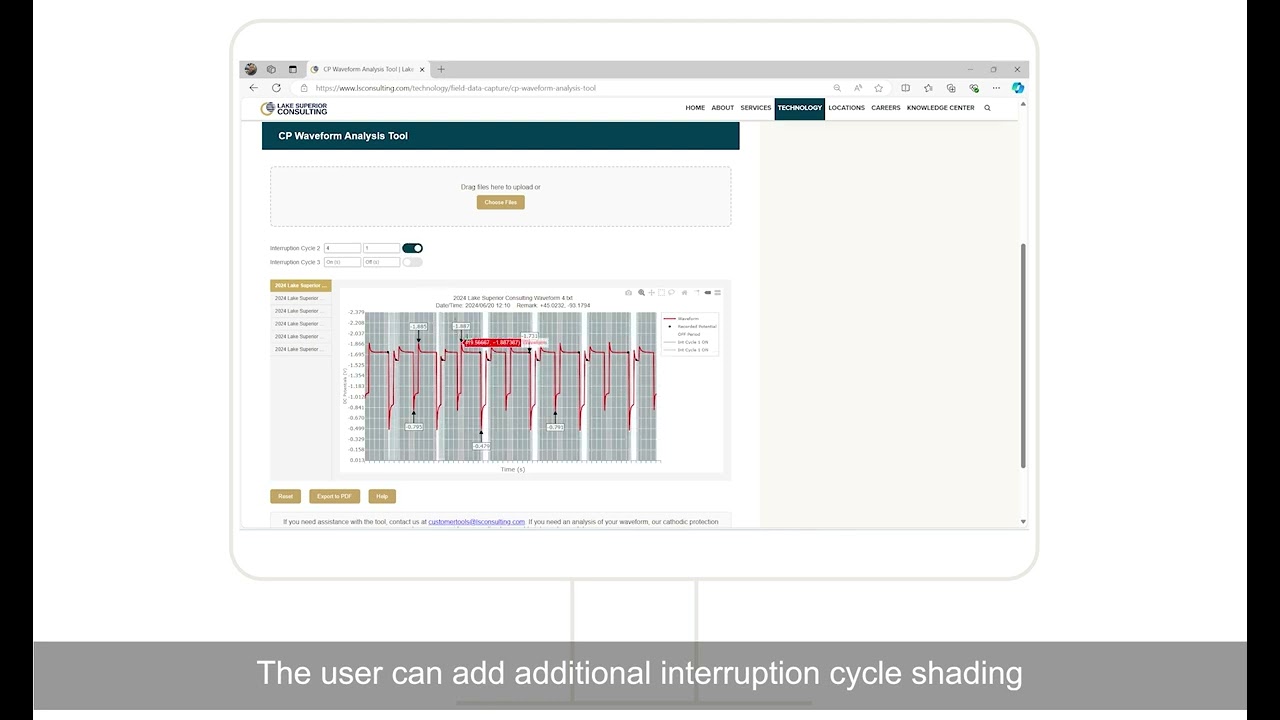This screenshot has width=1280, height=720.
Task: Open the Favorites list
Action: tap(928, 88)
